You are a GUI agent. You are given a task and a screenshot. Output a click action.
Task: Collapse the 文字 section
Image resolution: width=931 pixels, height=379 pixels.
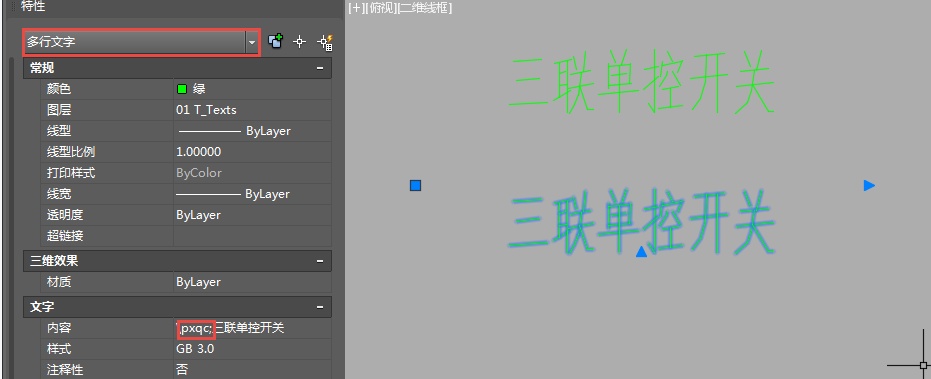[x=320, y=307]
